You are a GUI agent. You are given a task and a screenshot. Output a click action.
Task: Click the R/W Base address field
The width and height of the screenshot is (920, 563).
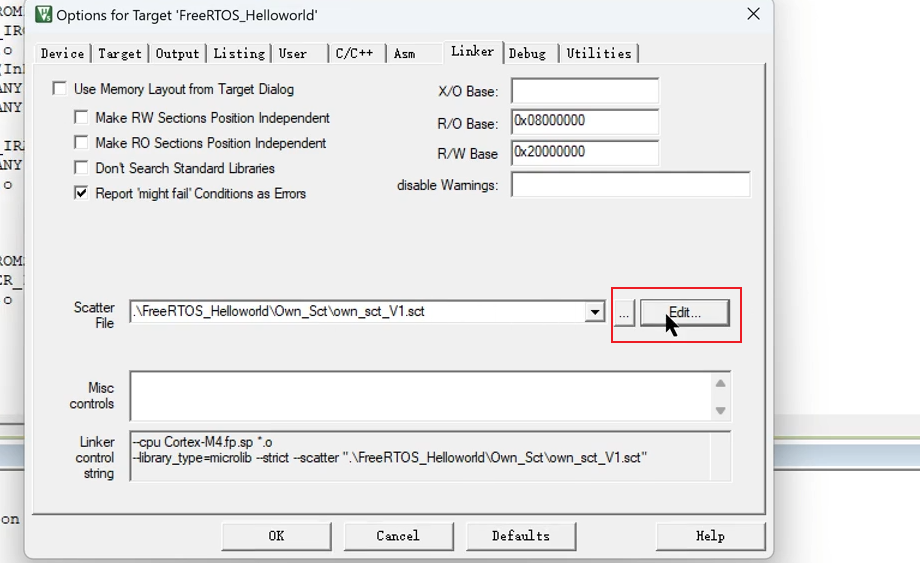(x=585, y=152)
